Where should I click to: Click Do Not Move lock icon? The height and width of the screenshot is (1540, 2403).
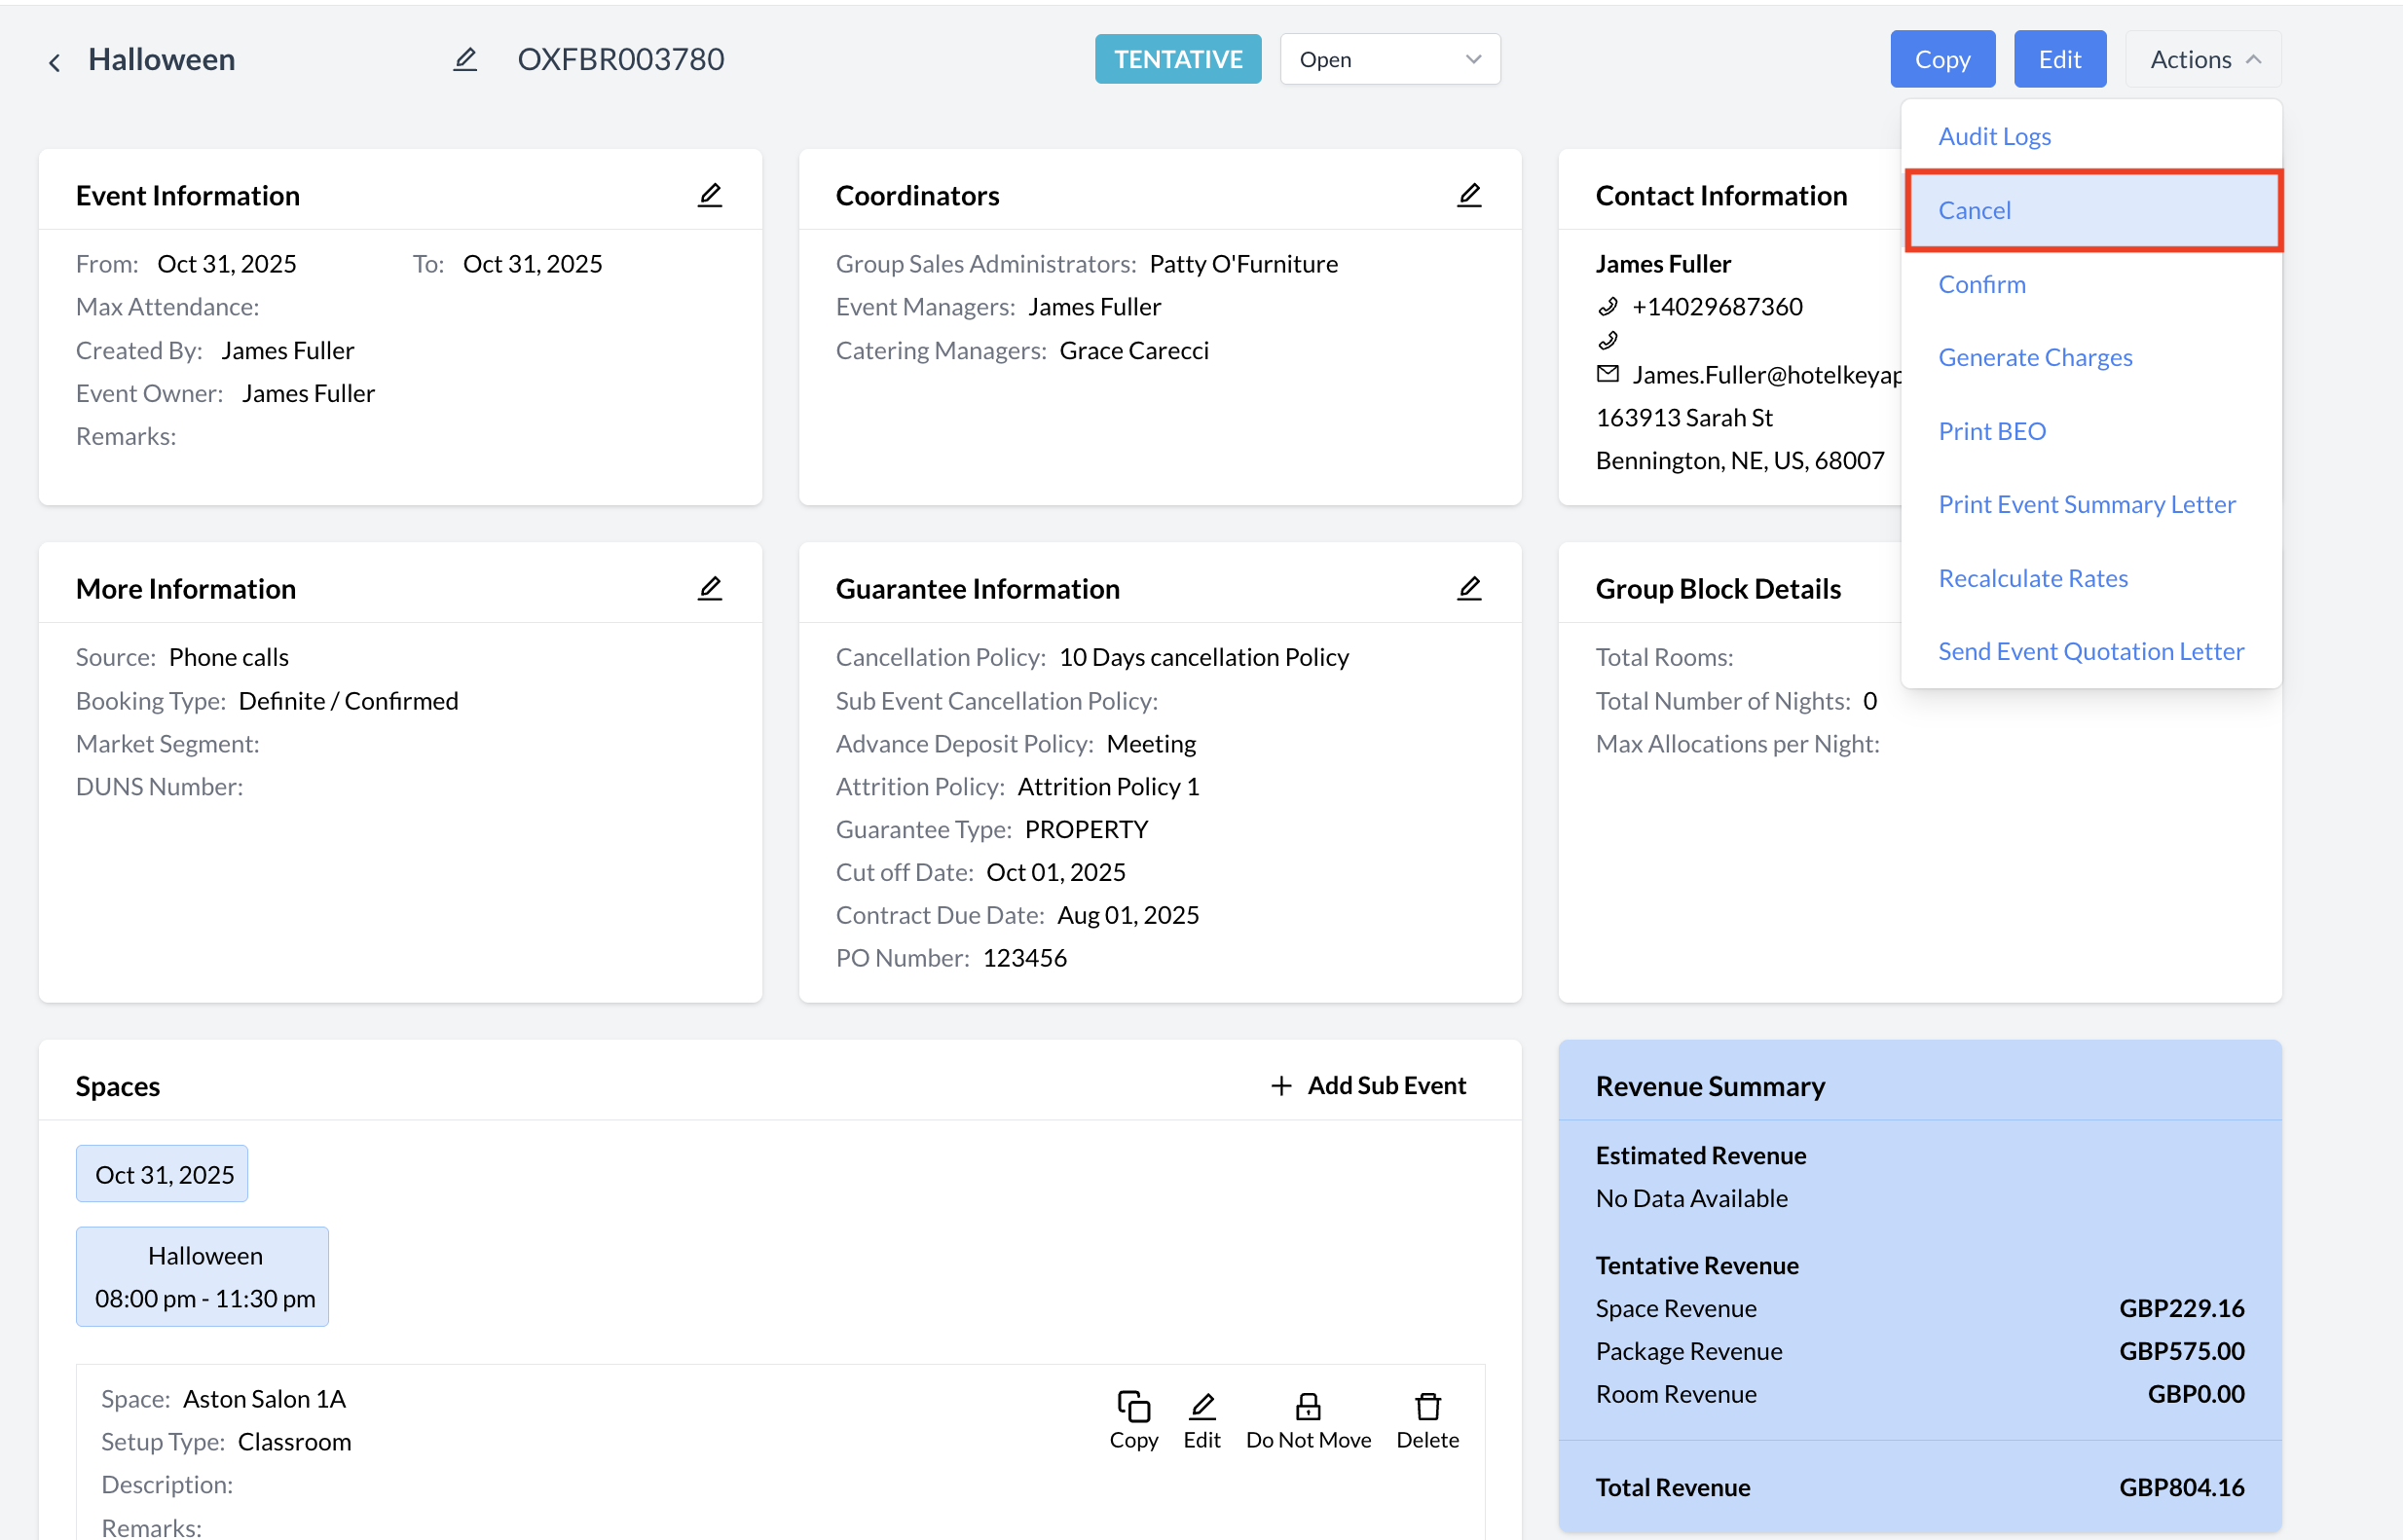click(x=1307, y=1419)
